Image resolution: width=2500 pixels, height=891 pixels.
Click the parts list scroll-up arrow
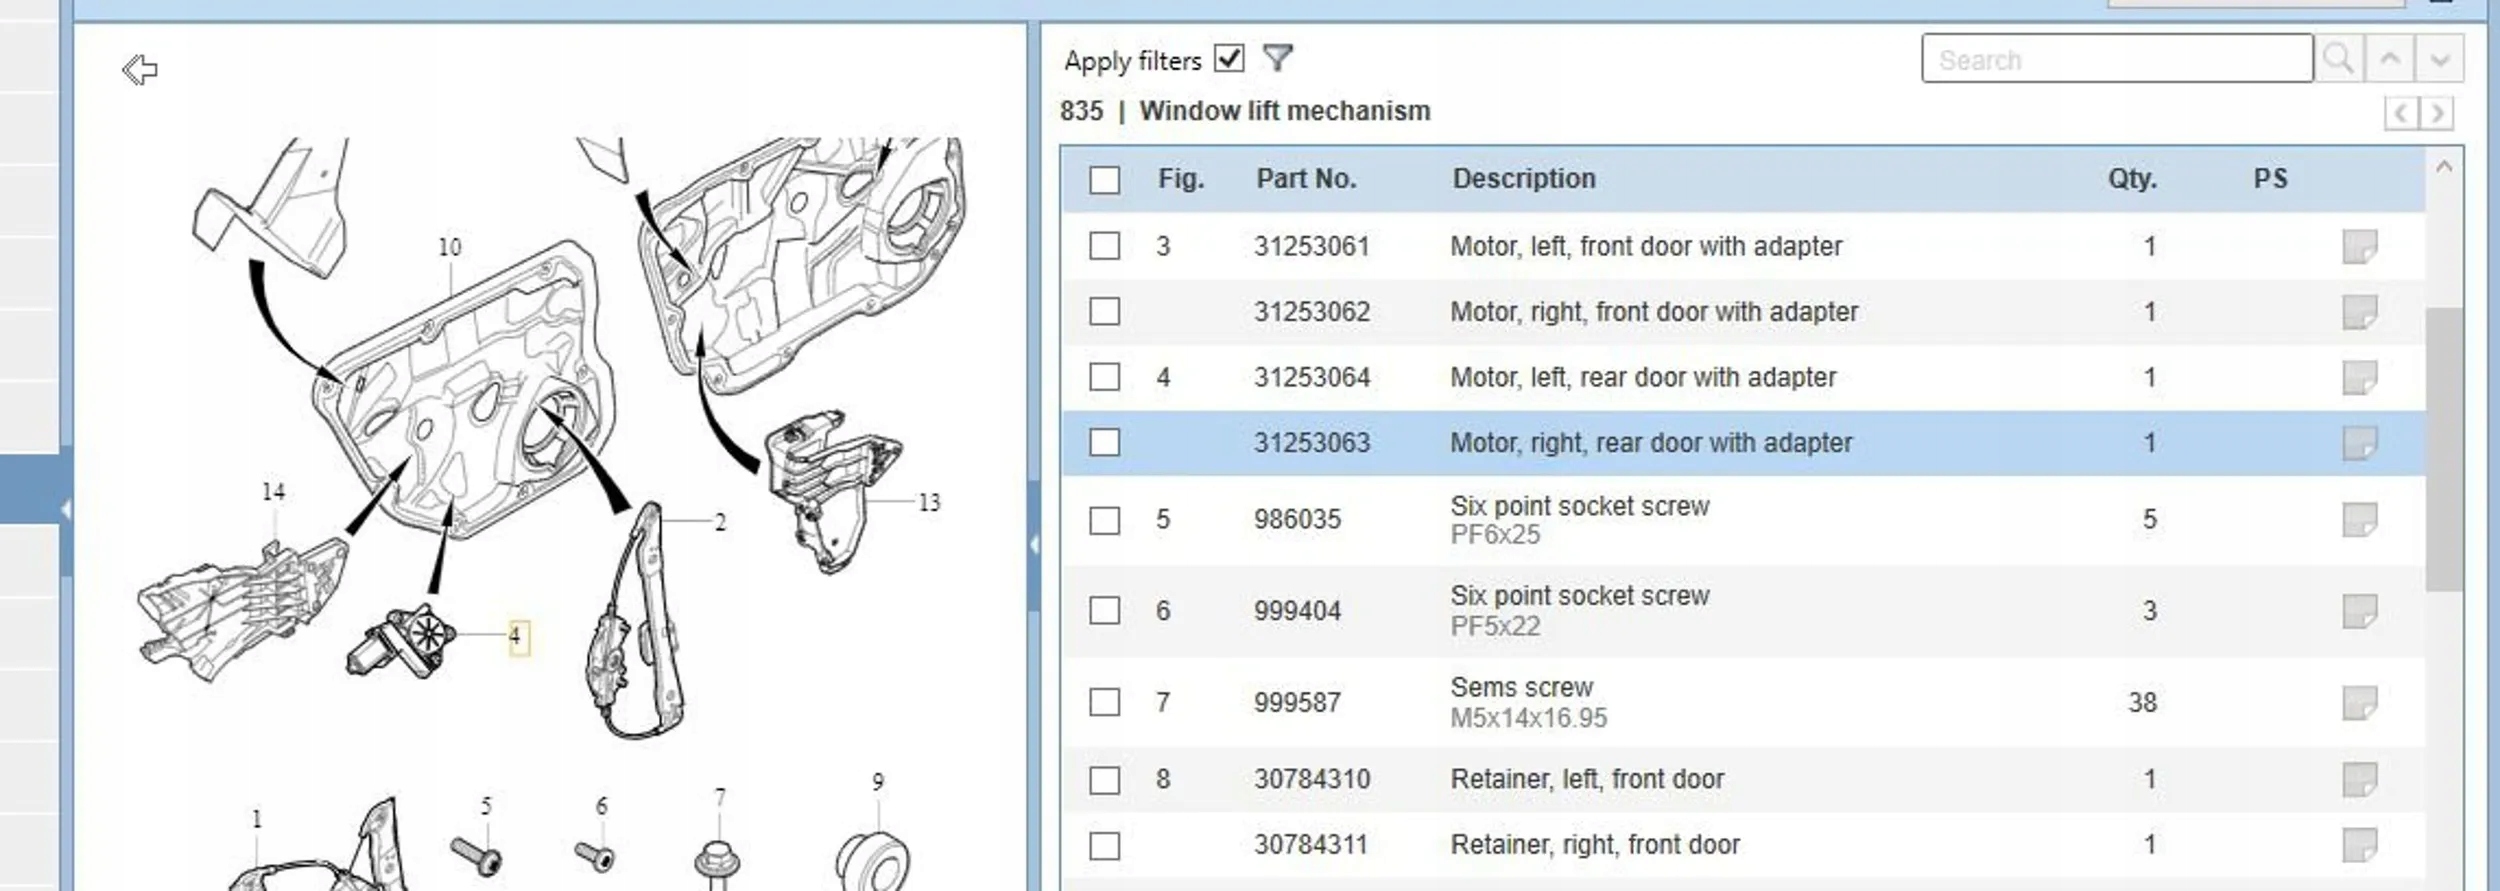pos(2444,167)
